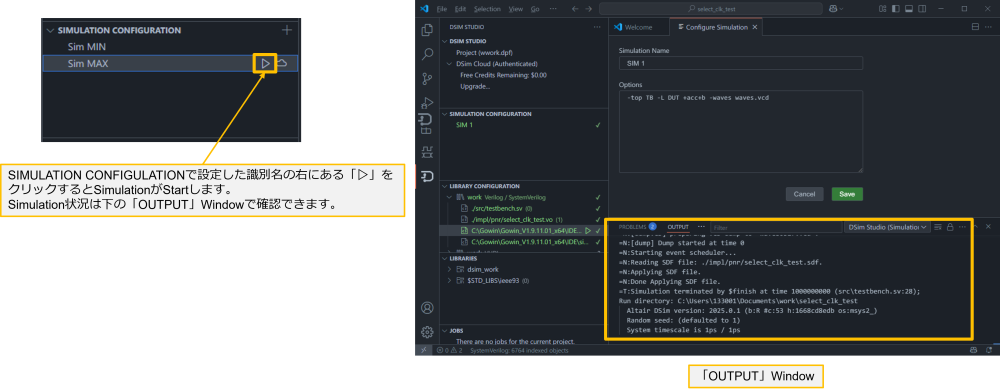Select the Sim MIN configuration

[x=87, y=47]
